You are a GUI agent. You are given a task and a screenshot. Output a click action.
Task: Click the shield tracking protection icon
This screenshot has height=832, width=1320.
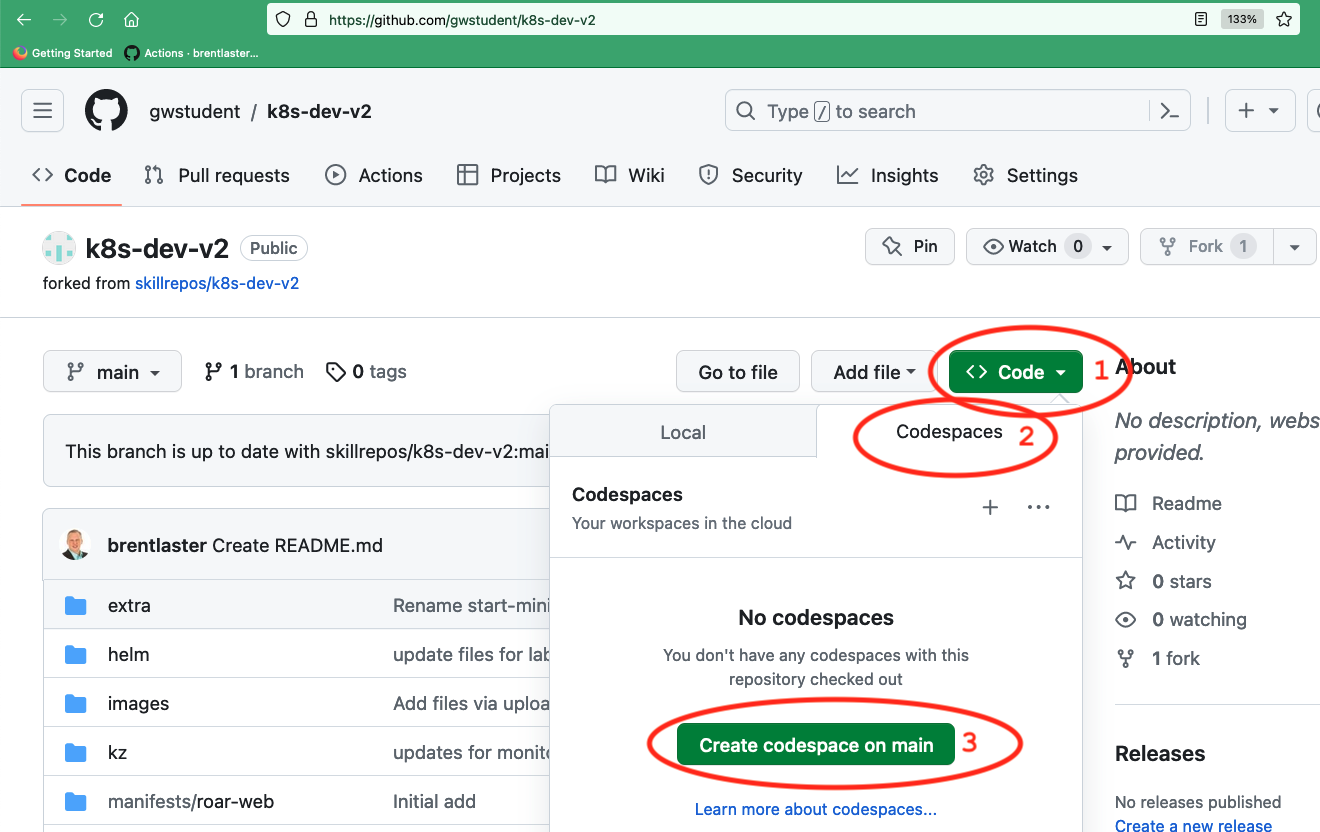pos(283,19)
